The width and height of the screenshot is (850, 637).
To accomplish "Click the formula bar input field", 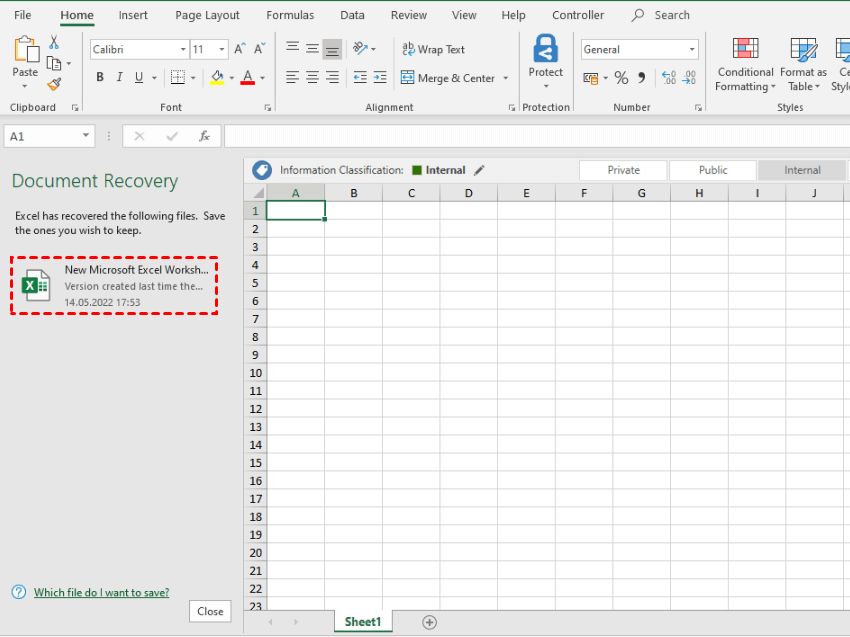I will 537,137.
